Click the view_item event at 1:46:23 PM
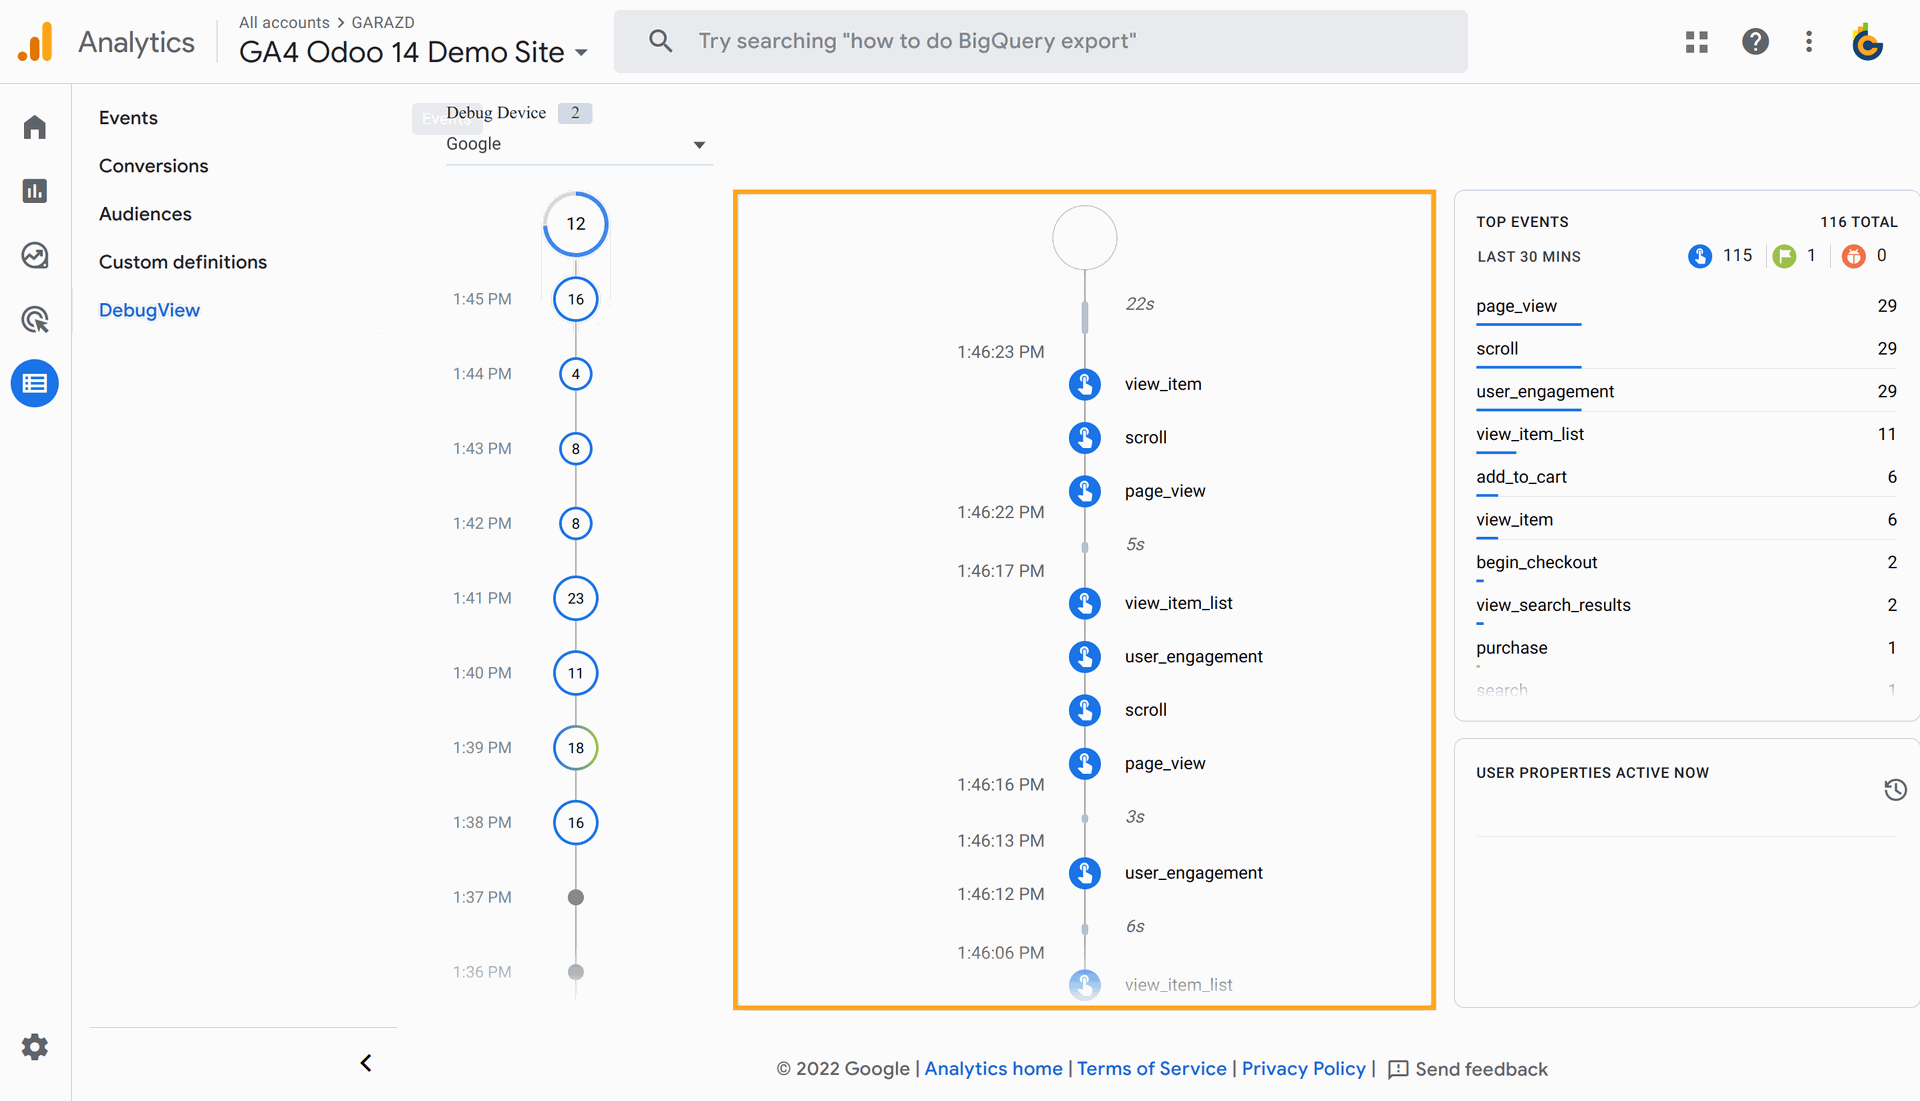Screen dimensions: 1920x1101 tap(1162, 384)
